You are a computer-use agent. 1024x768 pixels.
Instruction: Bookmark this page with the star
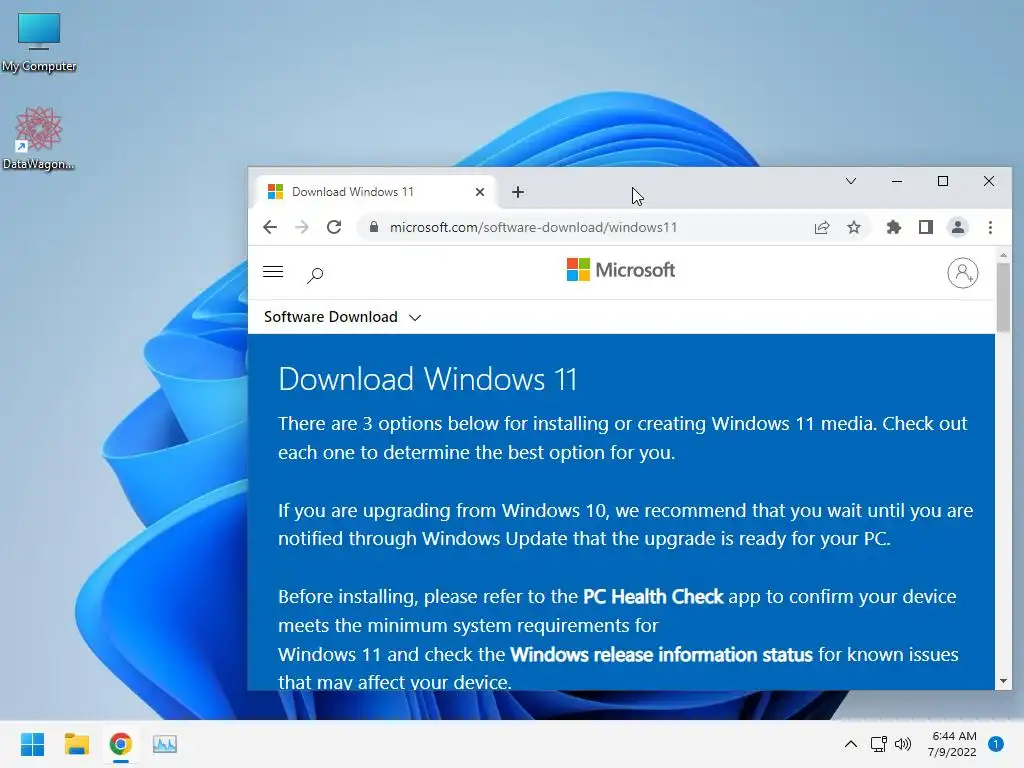[854, 227]
